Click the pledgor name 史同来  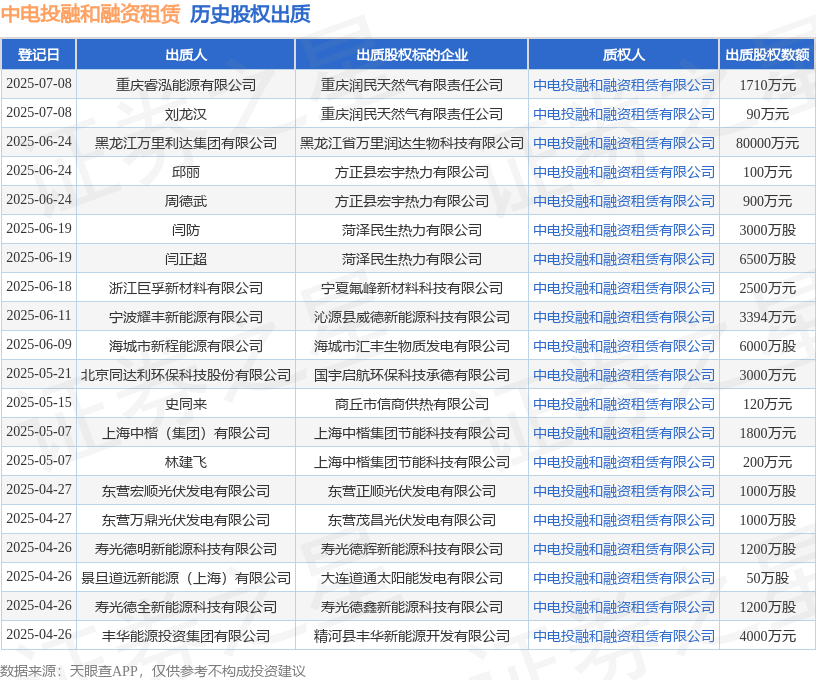tap(186, 404)
